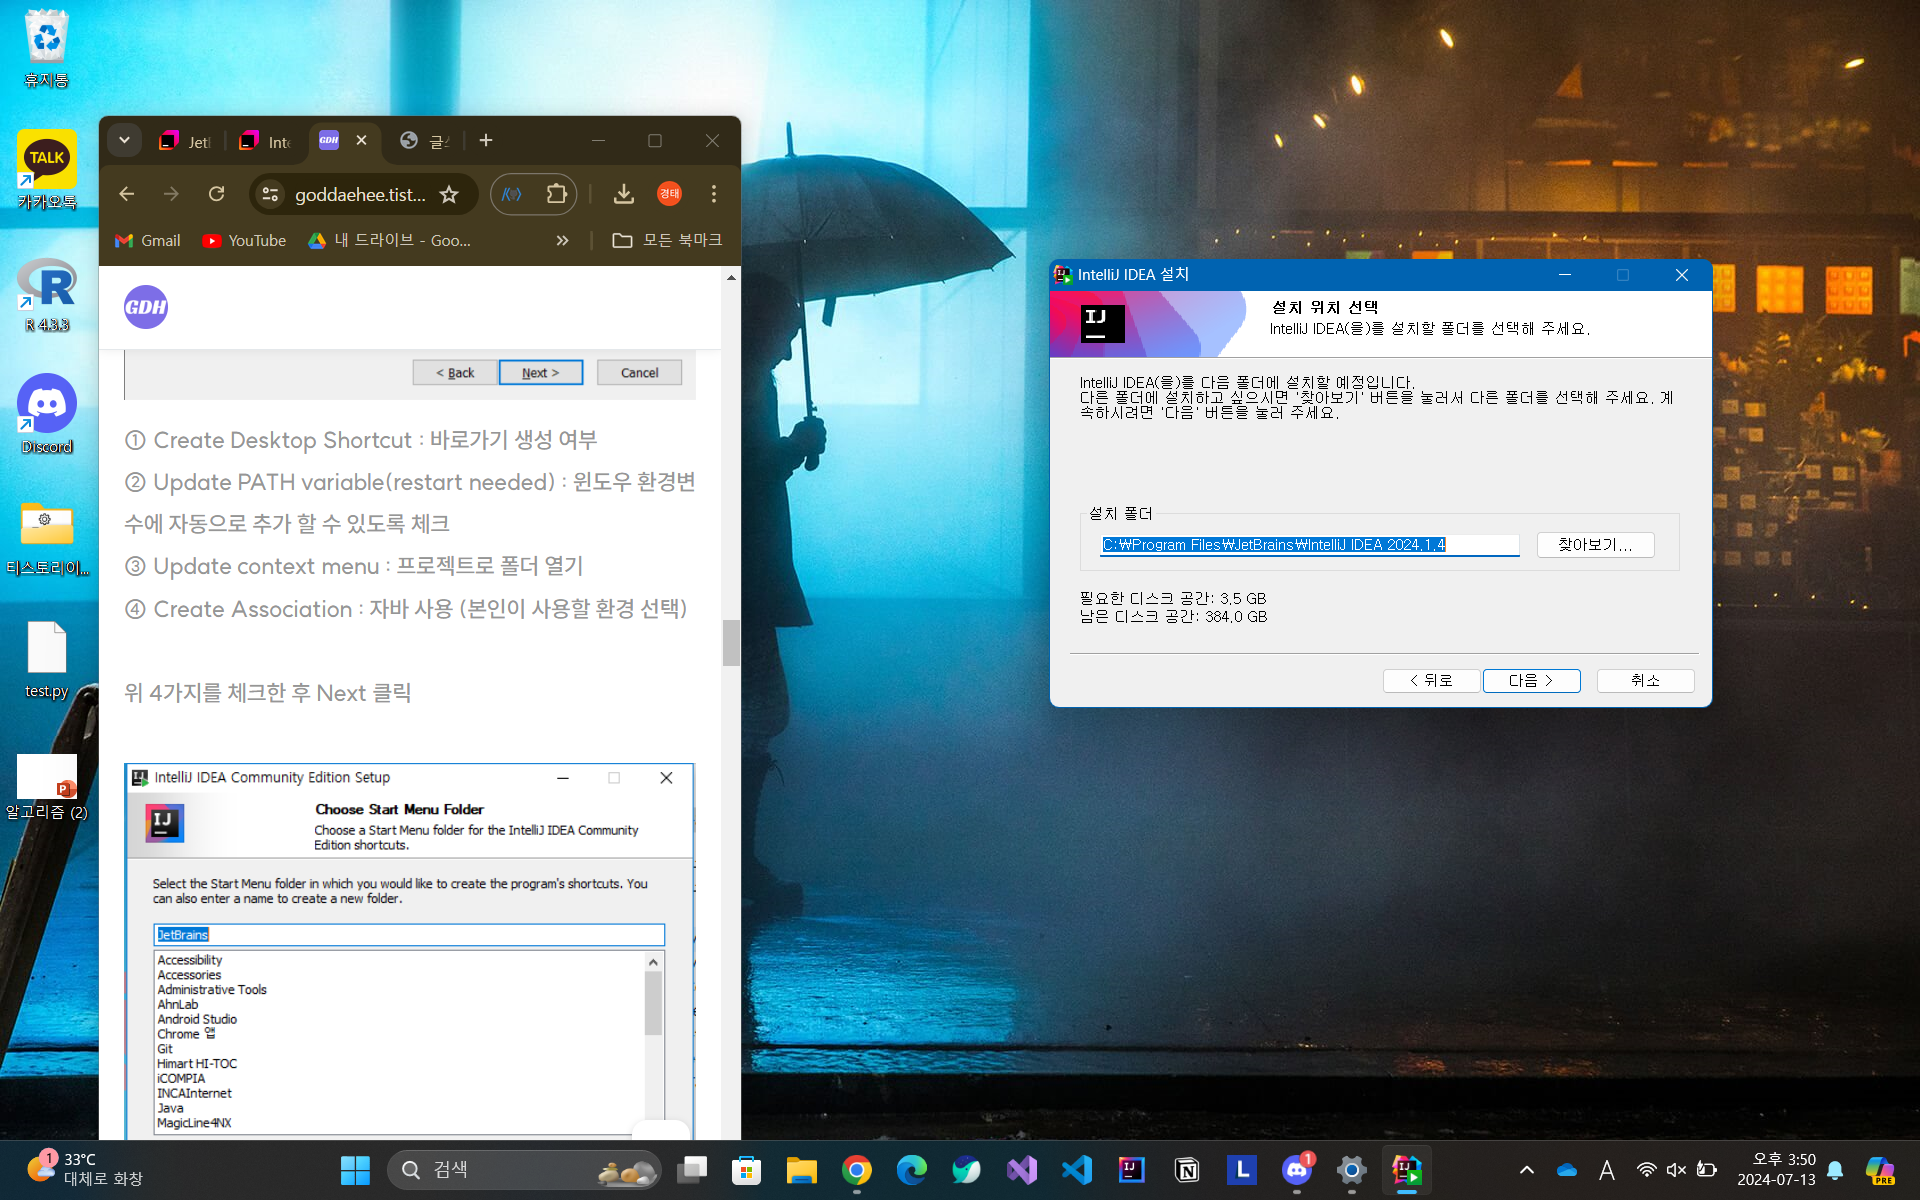
Task: Toggle the IME input mode A indicator
Action: coord(1607,1170)
